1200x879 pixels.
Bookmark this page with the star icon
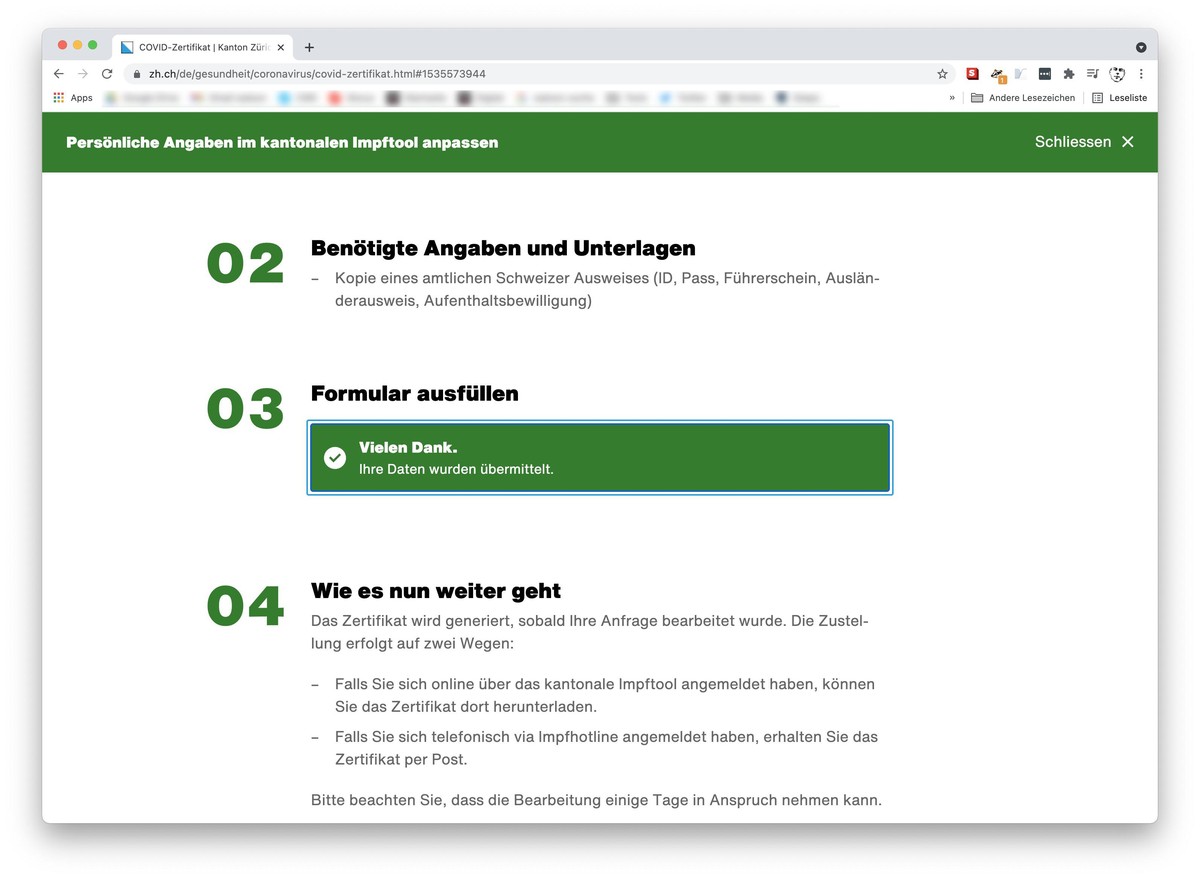(x=942, y=74)
